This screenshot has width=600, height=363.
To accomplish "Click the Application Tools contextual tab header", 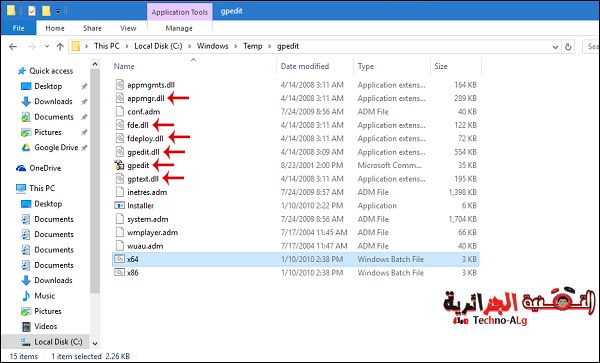I will click(179, 12).
